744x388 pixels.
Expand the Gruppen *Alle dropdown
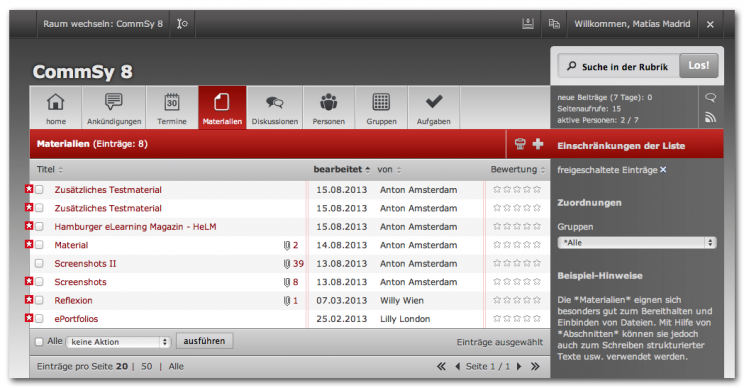636,242
